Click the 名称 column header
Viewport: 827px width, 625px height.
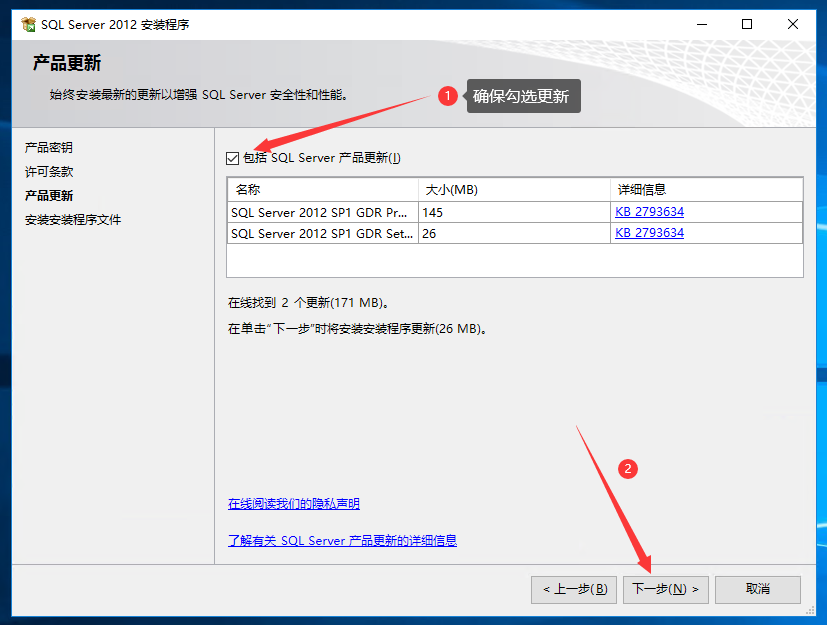(x=322, y=189)
